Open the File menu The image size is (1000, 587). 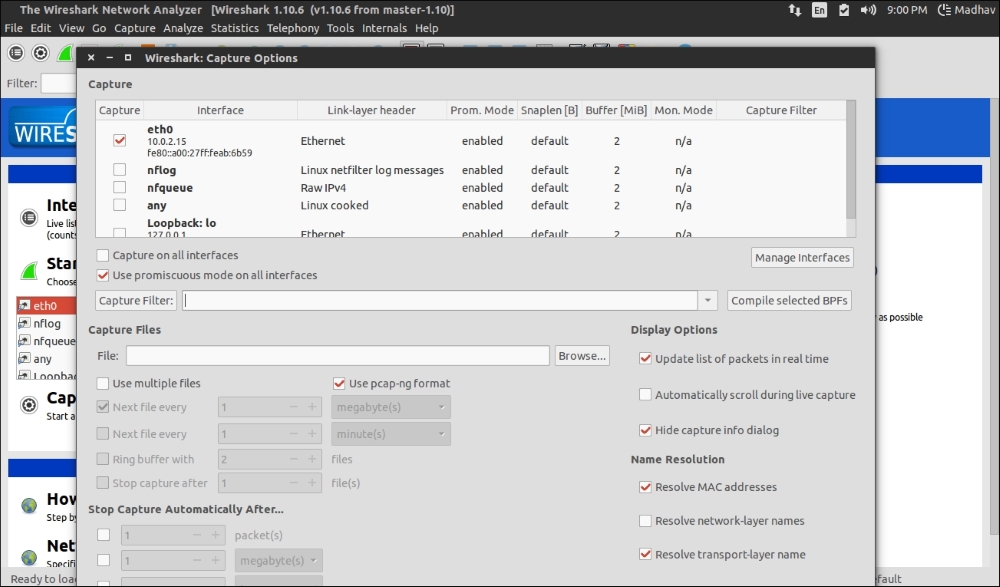13,28
